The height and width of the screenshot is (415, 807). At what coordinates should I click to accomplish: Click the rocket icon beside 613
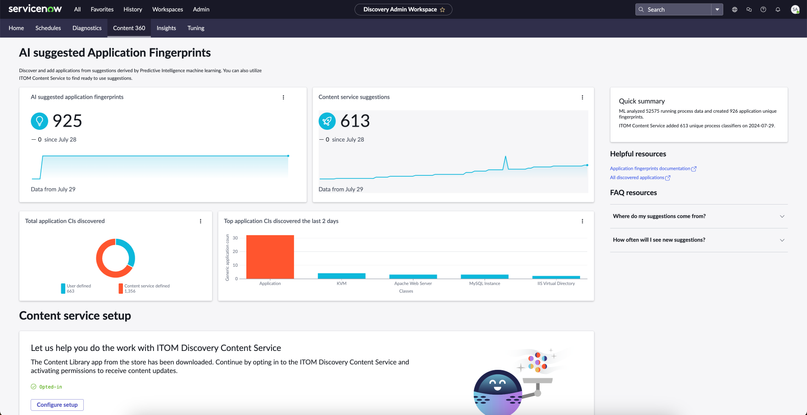327,121
